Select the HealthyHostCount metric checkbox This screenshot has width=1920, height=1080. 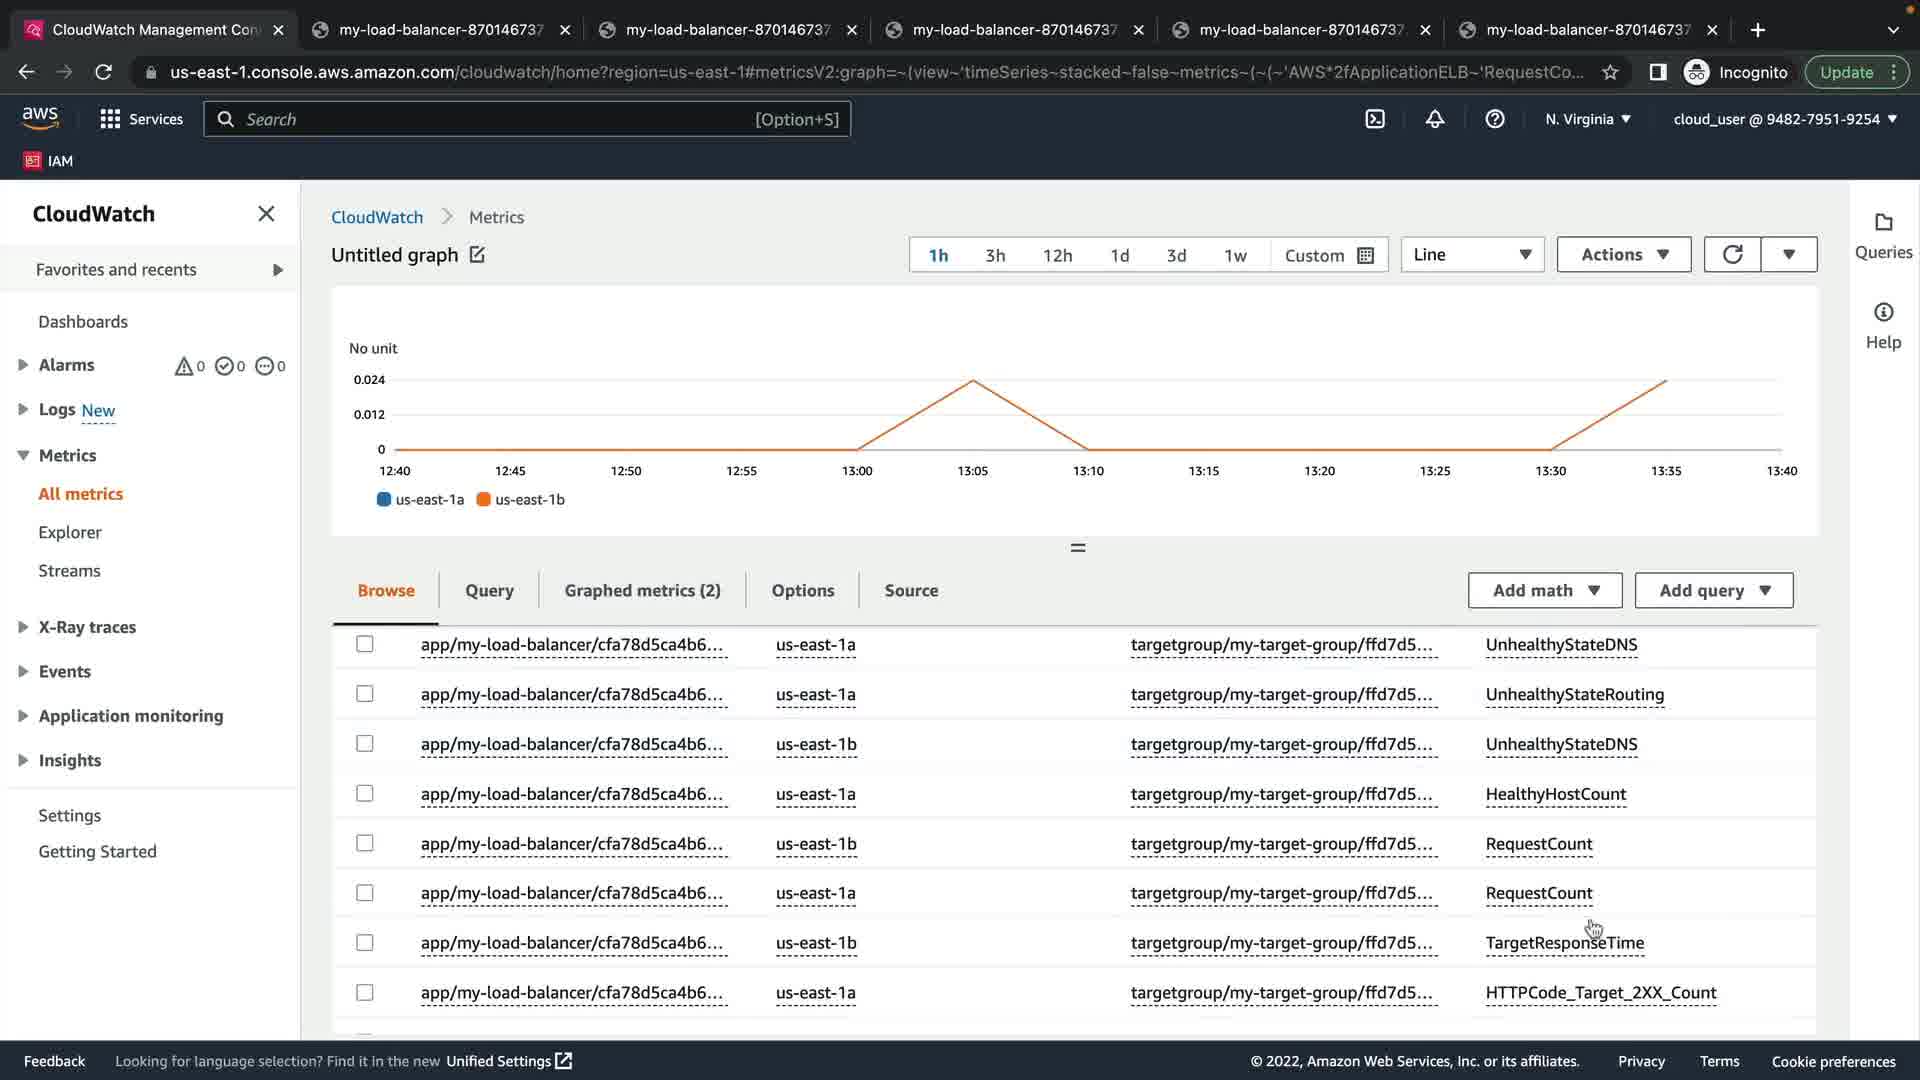(x=365, y=794)
